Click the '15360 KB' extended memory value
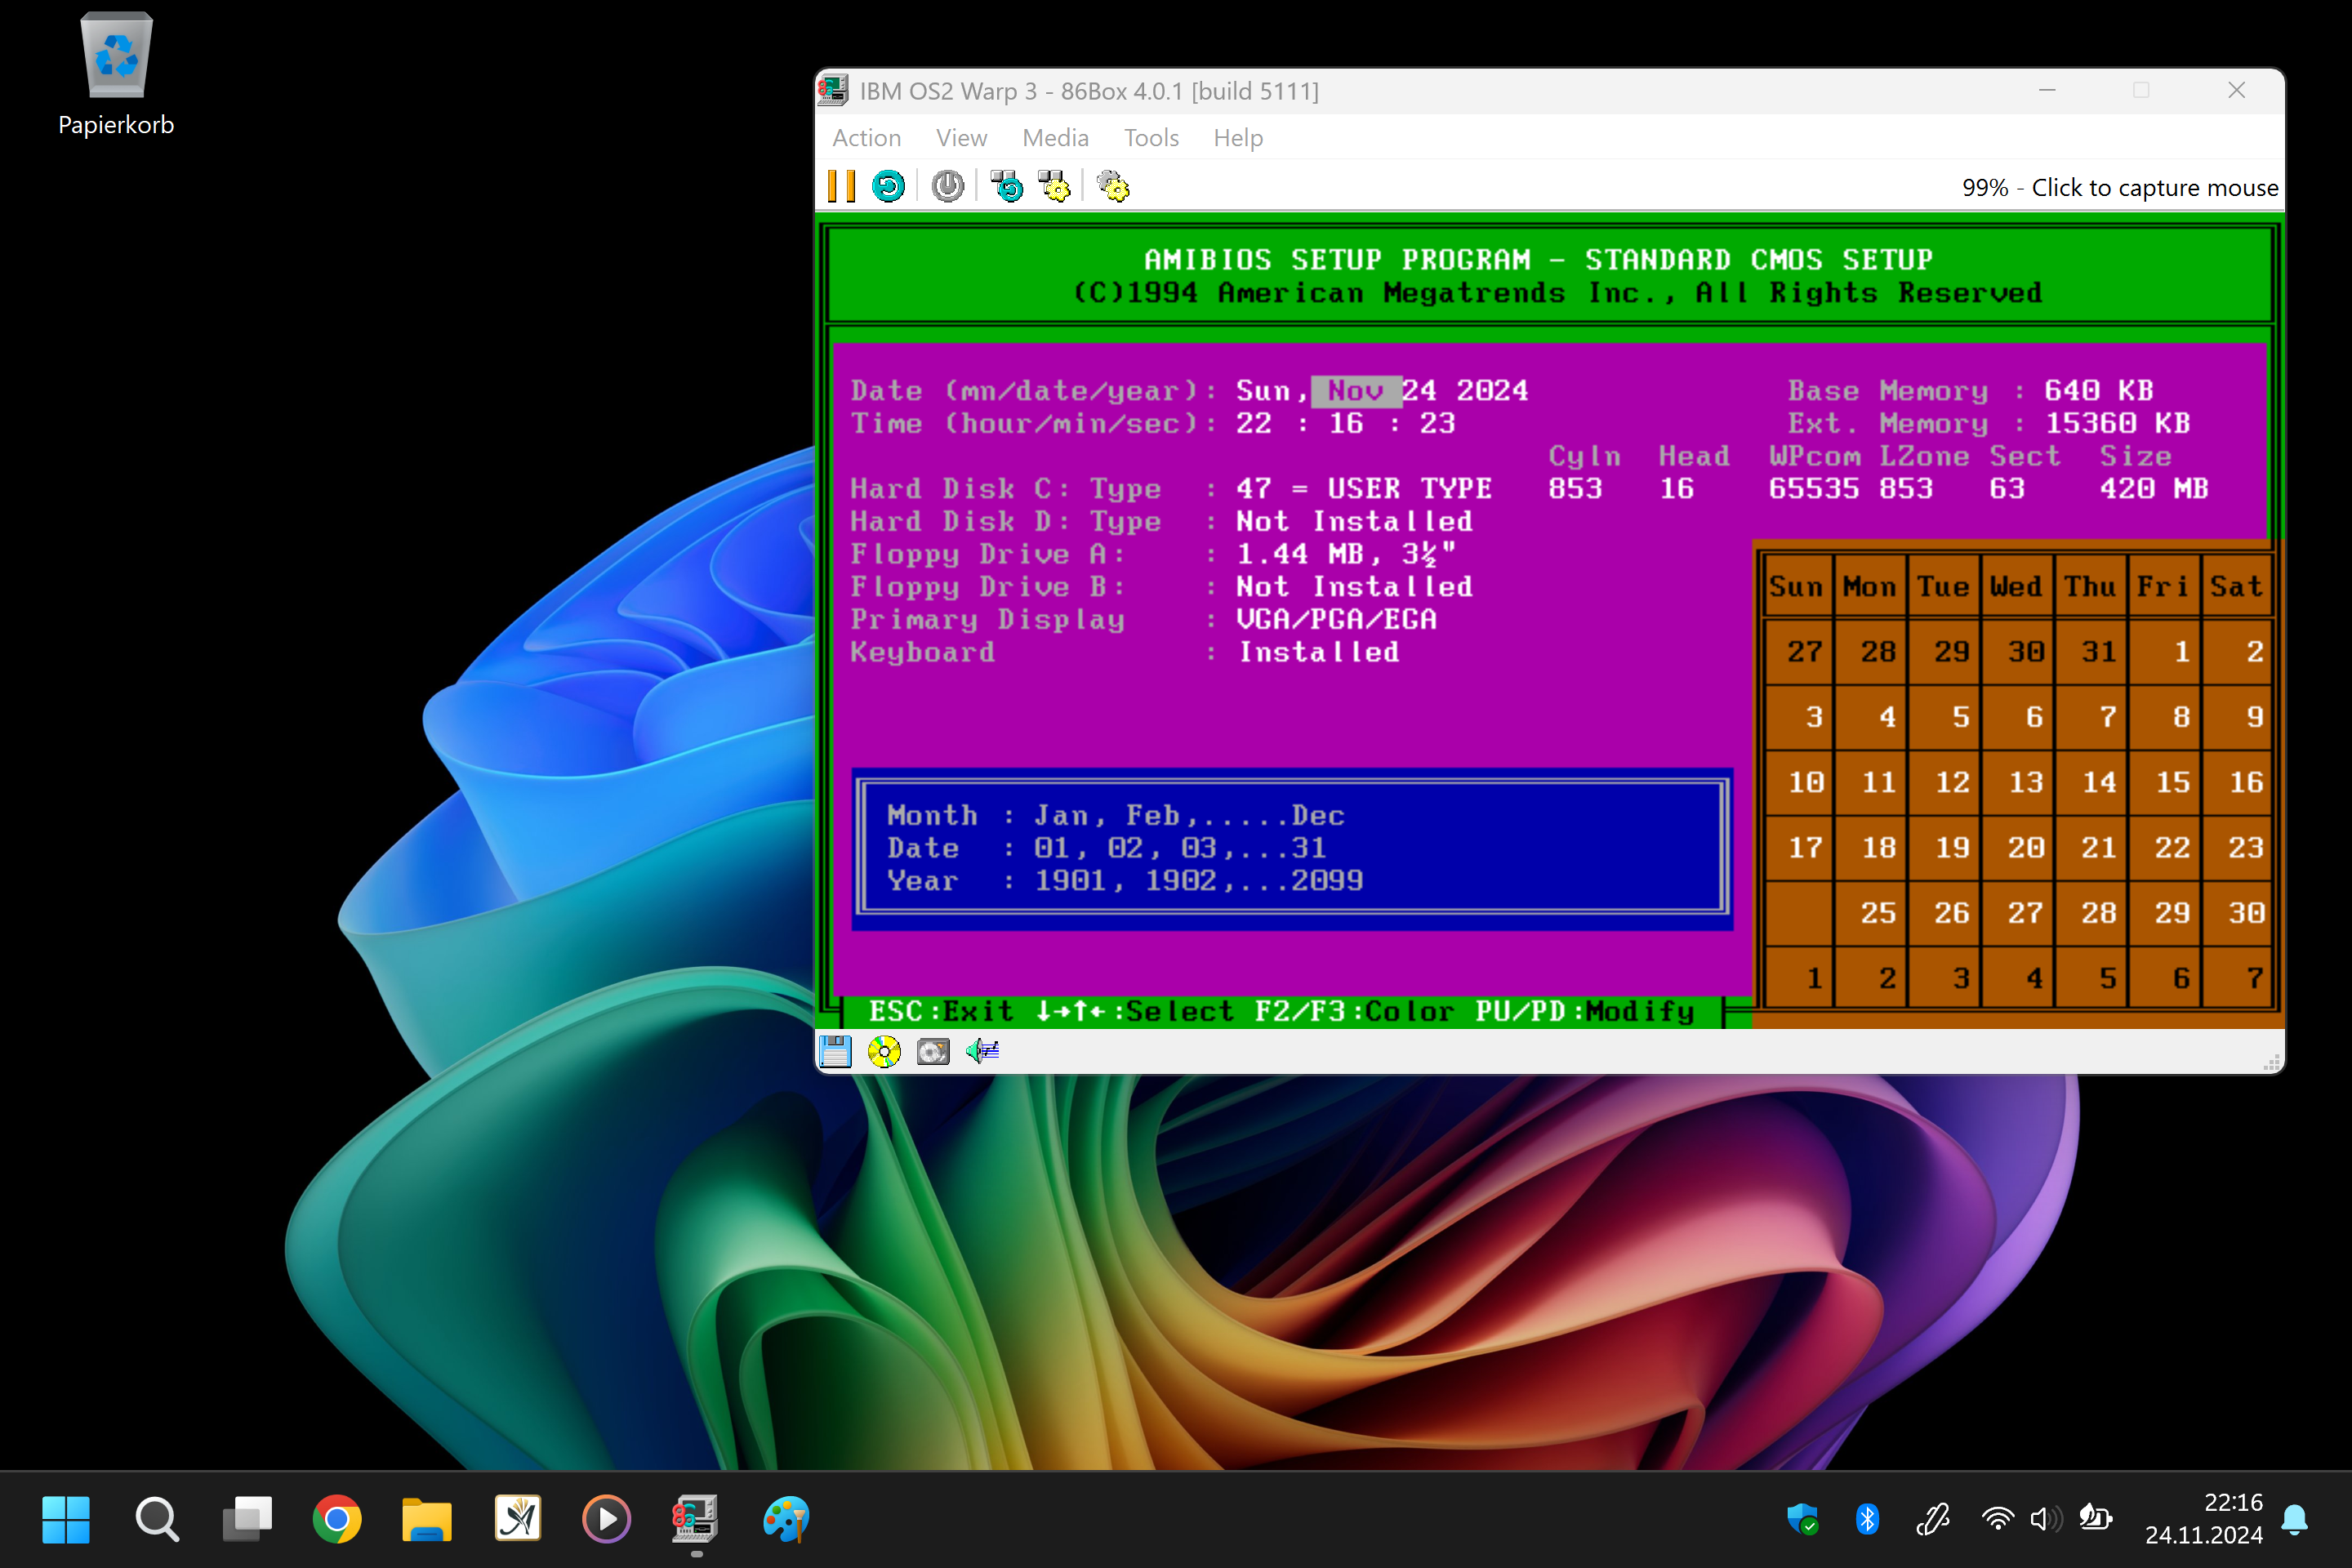Screen dimensions: 2352x1568 coord(2118,424)
